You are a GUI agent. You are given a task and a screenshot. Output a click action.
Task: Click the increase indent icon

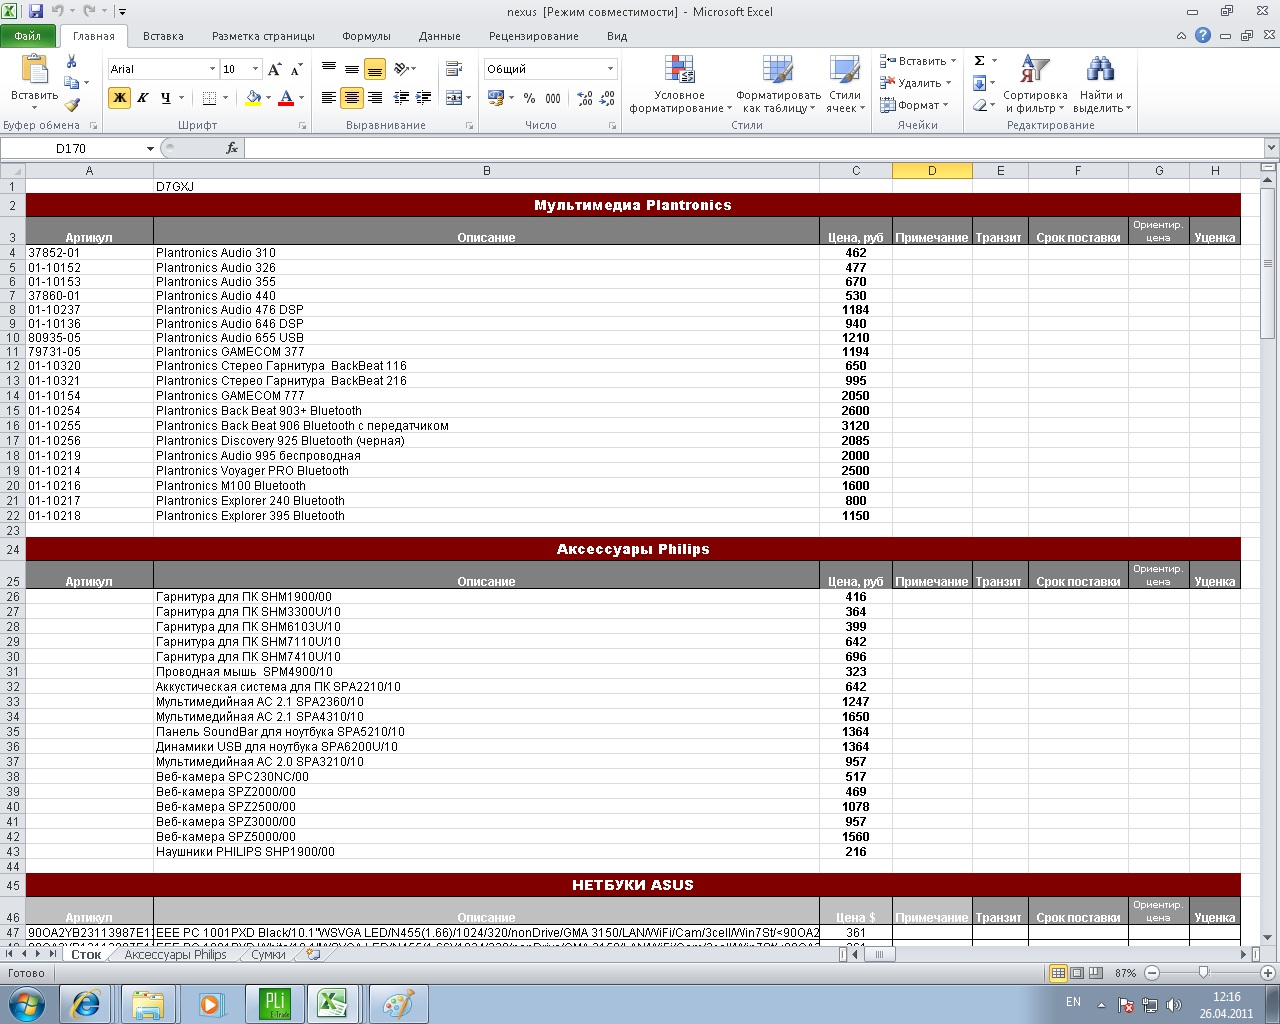coord(424,98)
